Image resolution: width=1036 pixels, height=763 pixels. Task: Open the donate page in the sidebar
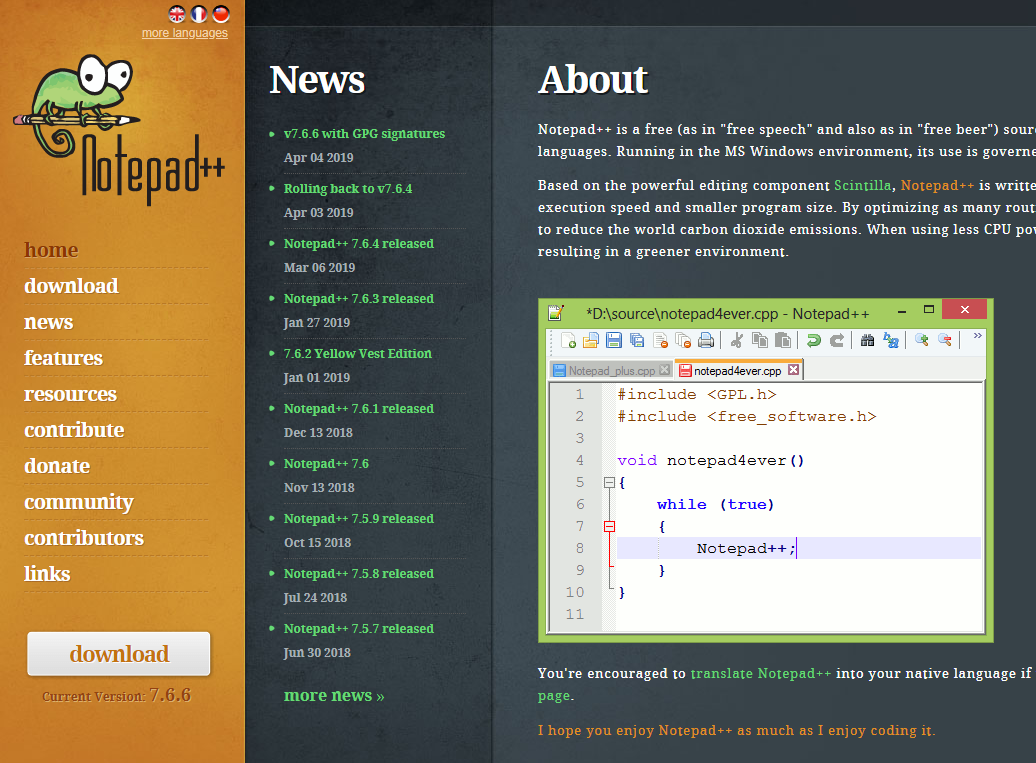(57, 466)
